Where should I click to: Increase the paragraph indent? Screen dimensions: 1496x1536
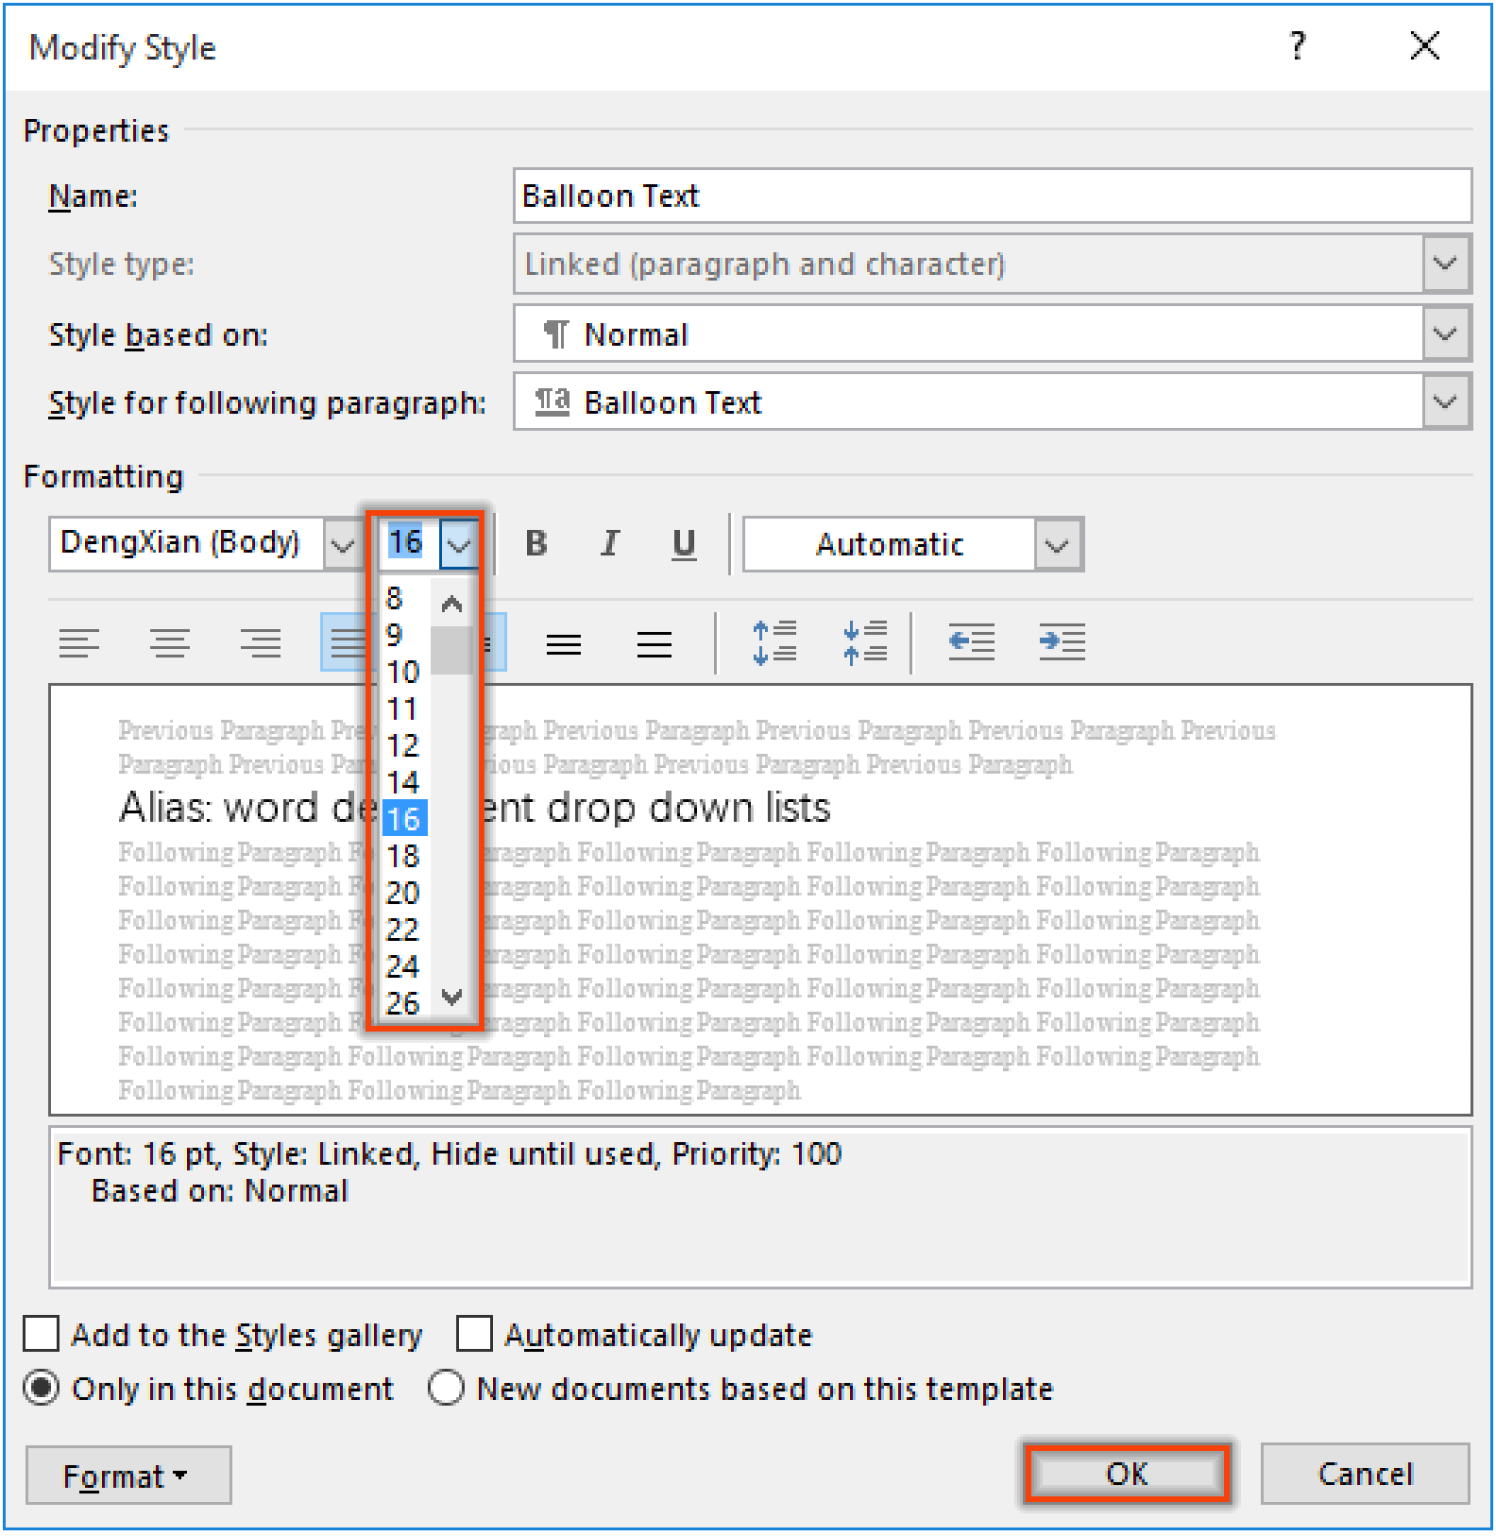[x=1061, y=642]
